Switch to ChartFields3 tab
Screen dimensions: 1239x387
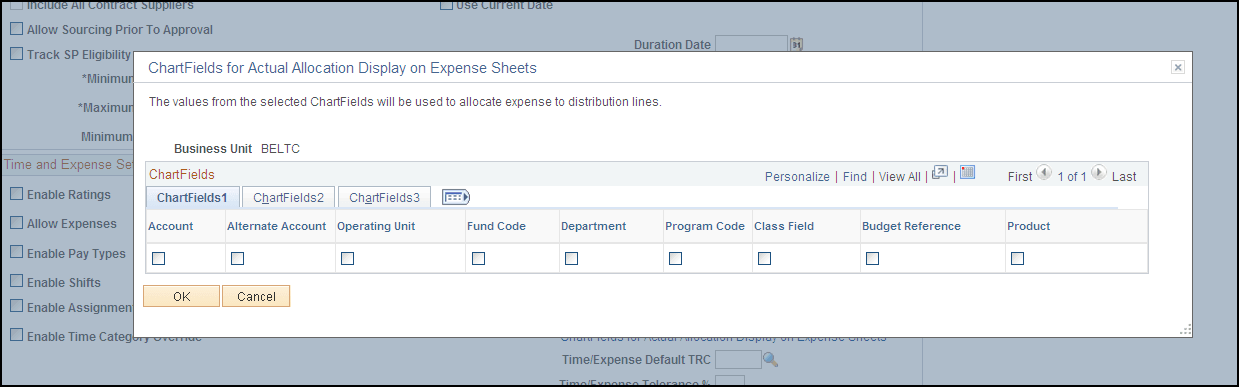(x=384, y=198)
